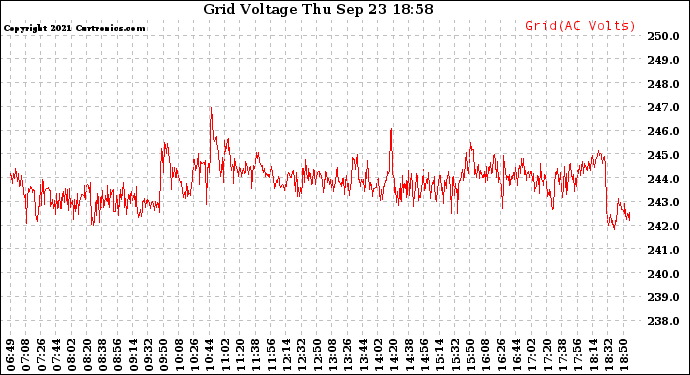This screenshot has height=375, width=690.
Task: Click the 11:02 time axis label
Action: 226,355
